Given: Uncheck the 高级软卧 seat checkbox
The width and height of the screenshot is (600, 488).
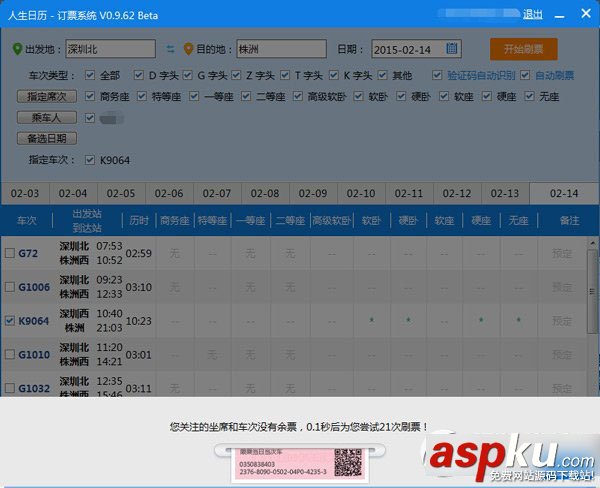Looking at the screenshot, I should coord(298,96).
